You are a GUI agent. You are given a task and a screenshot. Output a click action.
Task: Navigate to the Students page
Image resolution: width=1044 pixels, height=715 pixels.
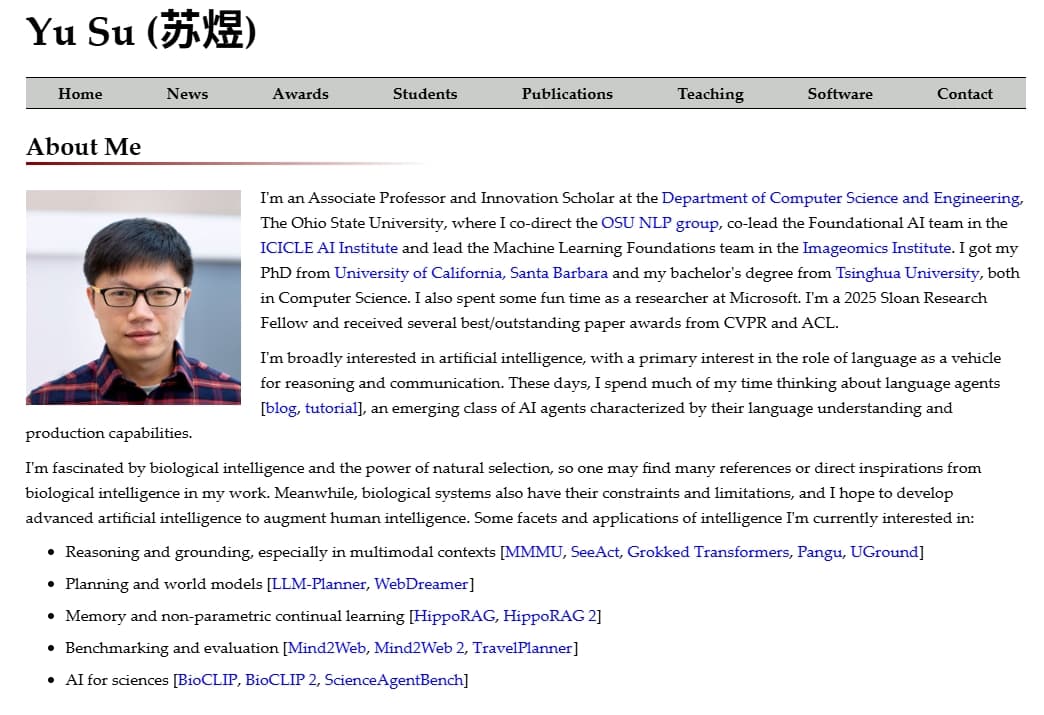(x=424, y=94)
